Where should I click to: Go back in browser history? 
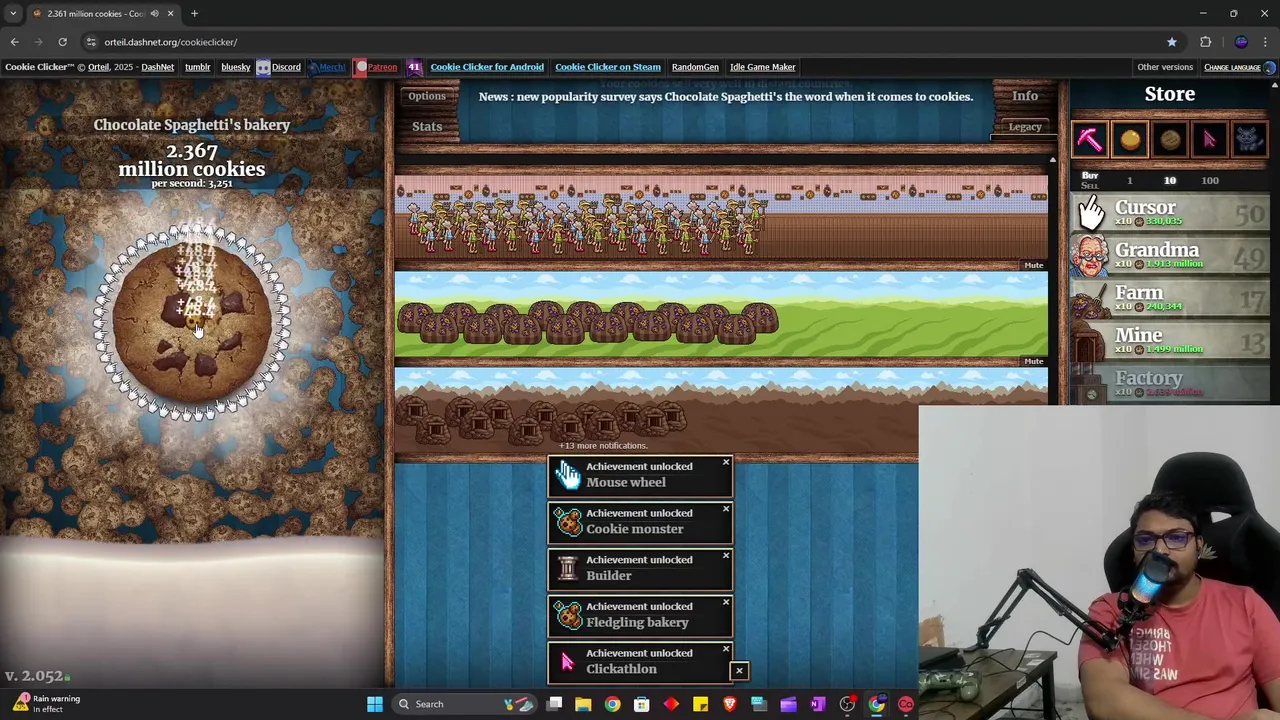click(14, 42)
